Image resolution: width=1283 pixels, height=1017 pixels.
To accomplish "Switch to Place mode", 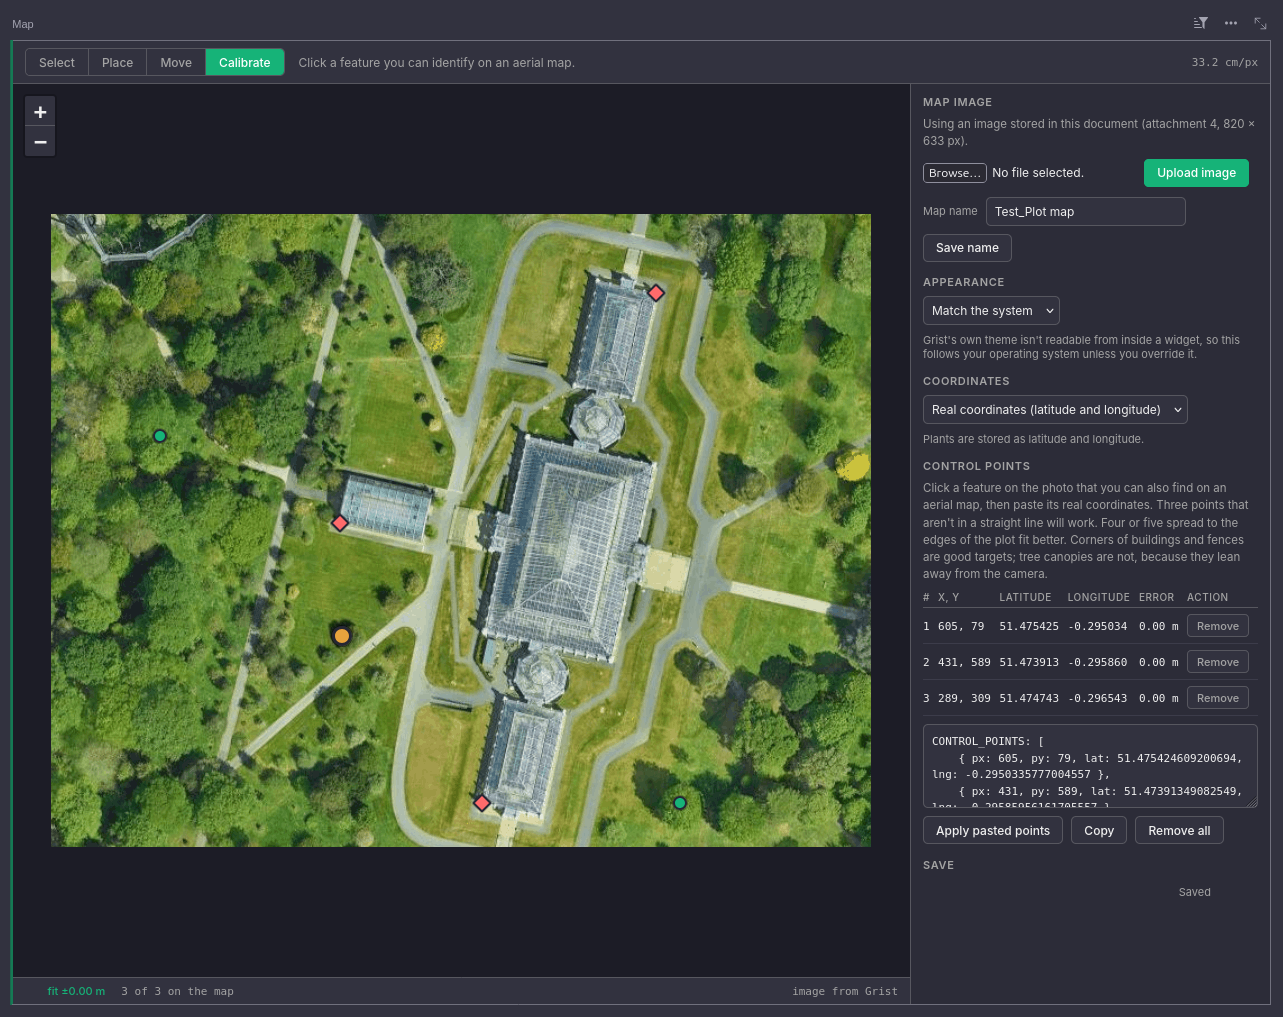I will pos(118,62).
